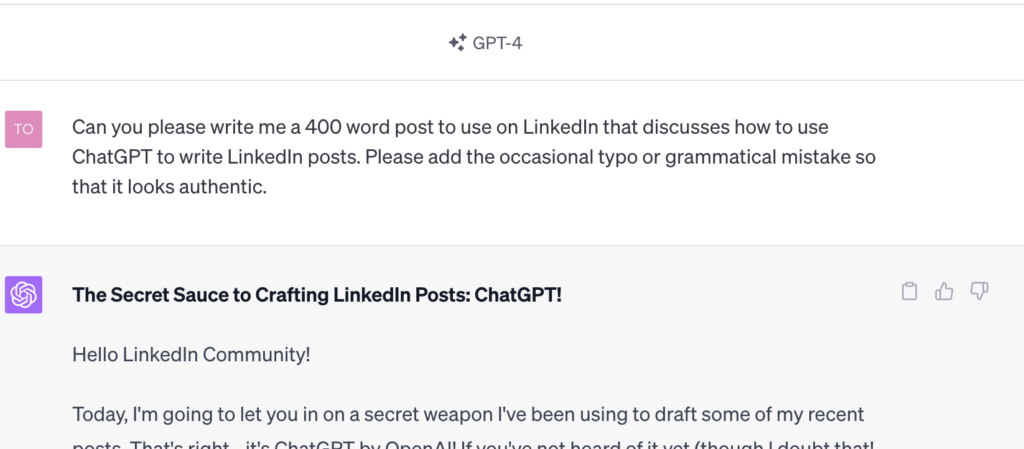This screenshot has width=1024, height=449.
Task: Click the text that it looks authentic
Action: 169,187
